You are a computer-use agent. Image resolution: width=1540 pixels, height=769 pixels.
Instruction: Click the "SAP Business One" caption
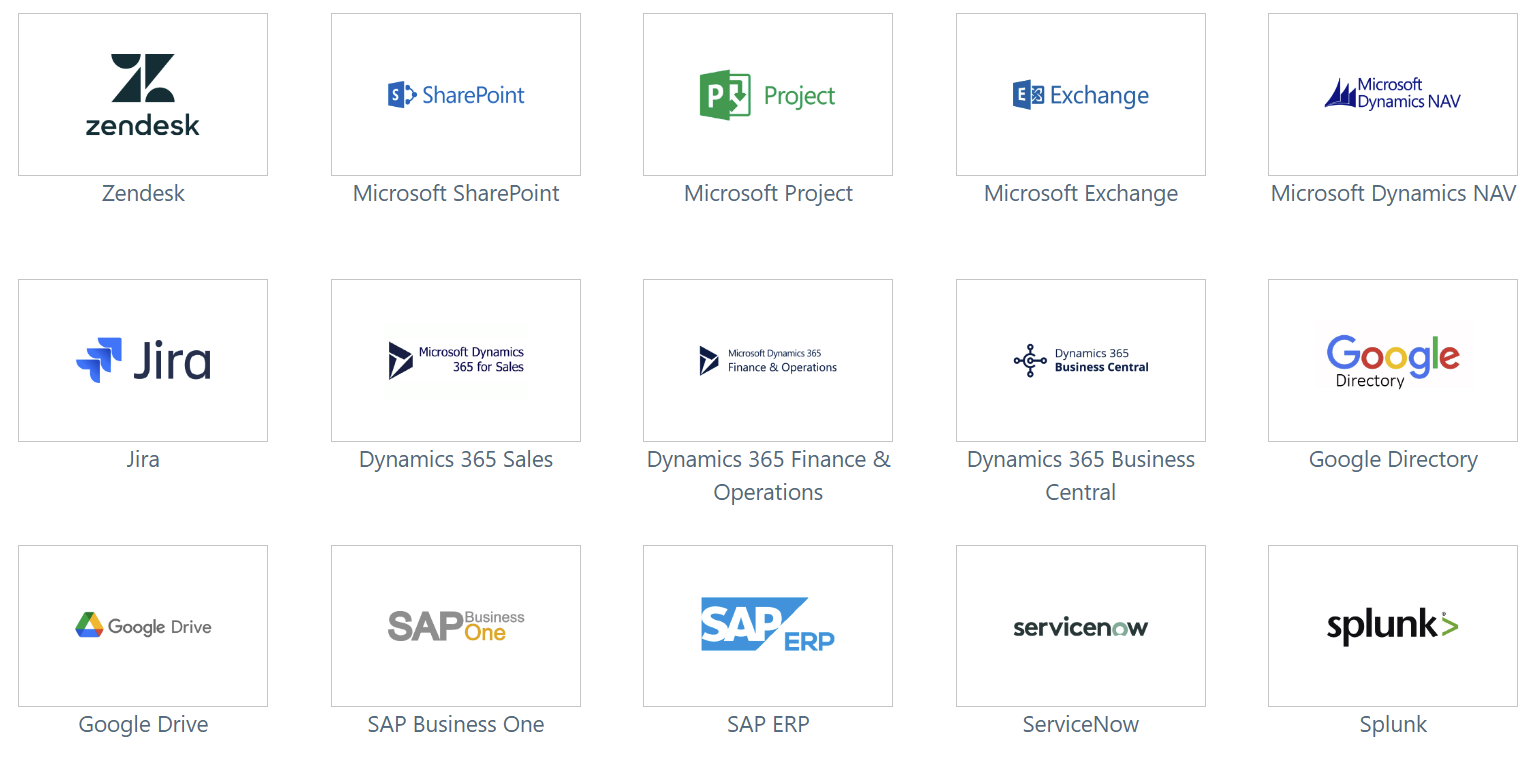tap(456, 725)
